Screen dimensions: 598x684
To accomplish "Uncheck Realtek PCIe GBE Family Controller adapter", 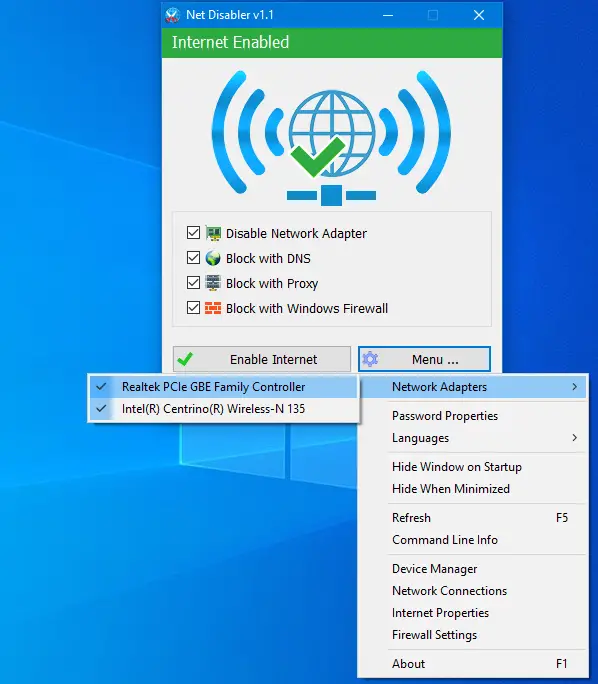I will (x=224, y=387).
